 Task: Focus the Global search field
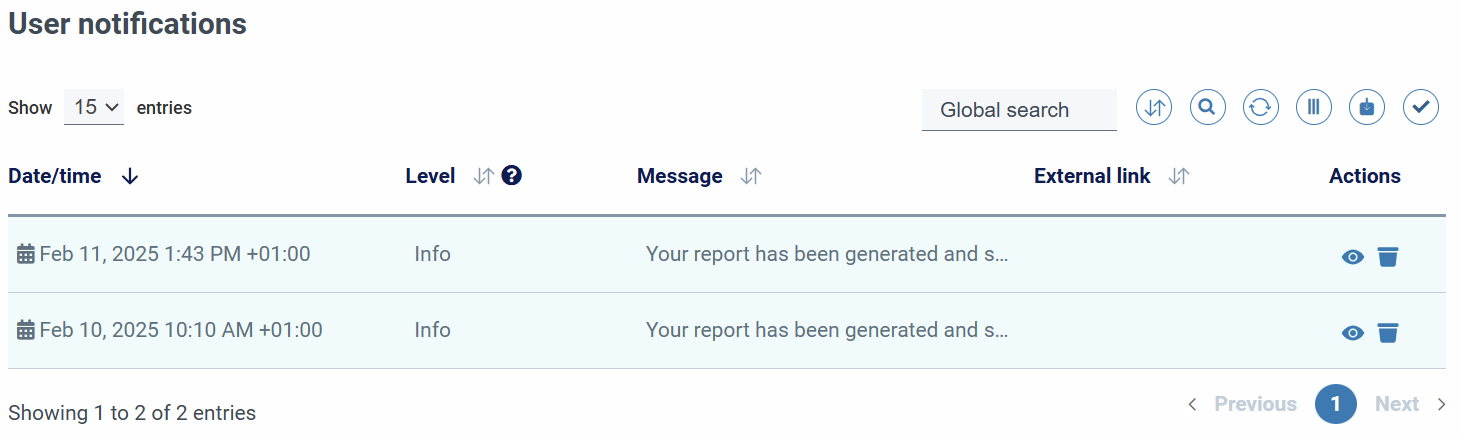point(1019,110)
